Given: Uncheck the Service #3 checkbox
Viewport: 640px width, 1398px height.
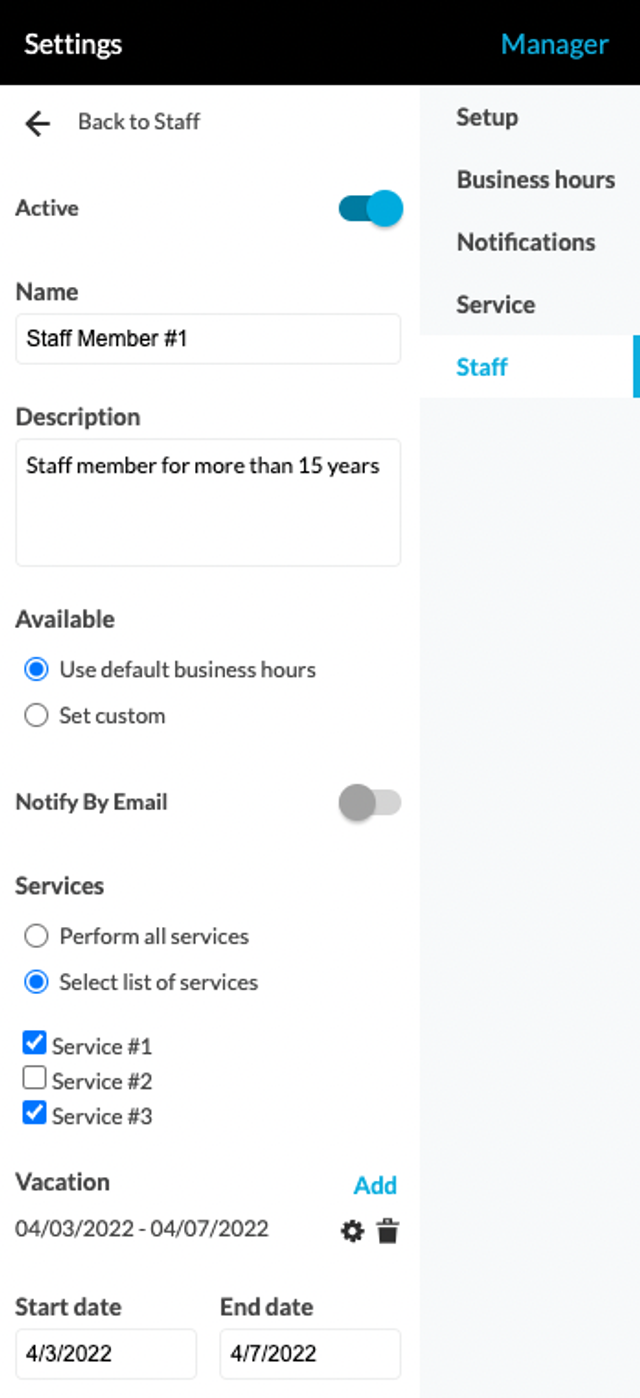Looking at the screenshot, I should pos(35,1112).
